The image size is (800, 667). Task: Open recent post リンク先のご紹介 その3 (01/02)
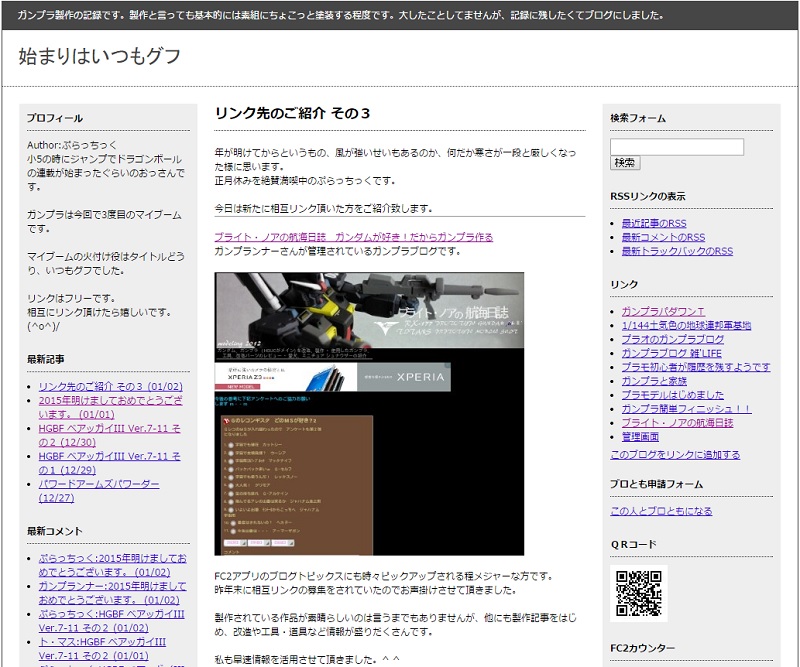pos(111,386)
